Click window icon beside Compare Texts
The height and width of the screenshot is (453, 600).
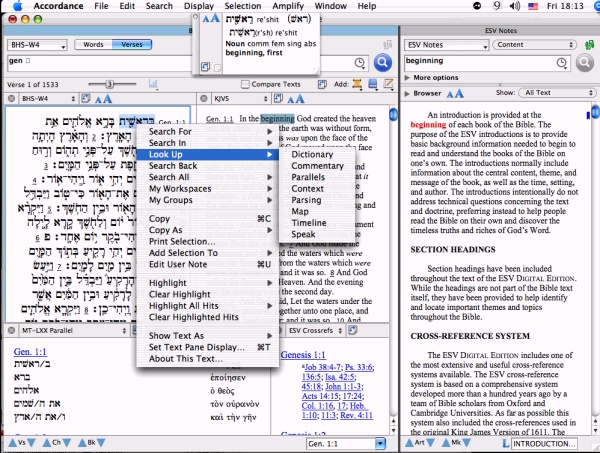(322, 84)
